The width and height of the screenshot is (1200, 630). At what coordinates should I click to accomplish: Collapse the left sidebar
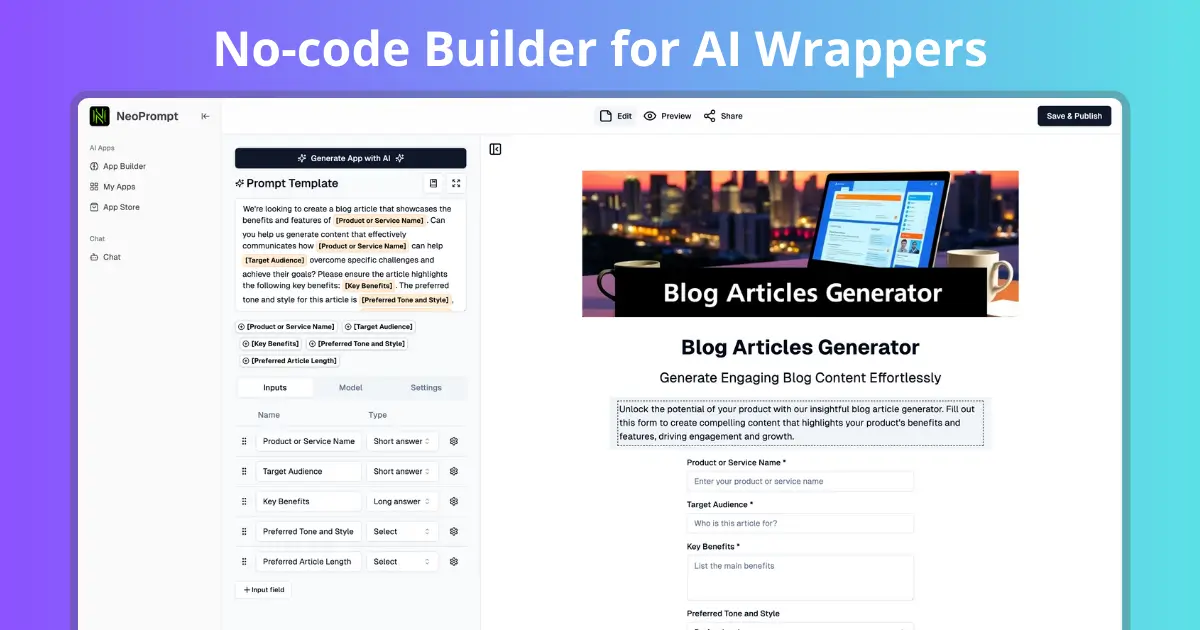[x=204, y=115]
